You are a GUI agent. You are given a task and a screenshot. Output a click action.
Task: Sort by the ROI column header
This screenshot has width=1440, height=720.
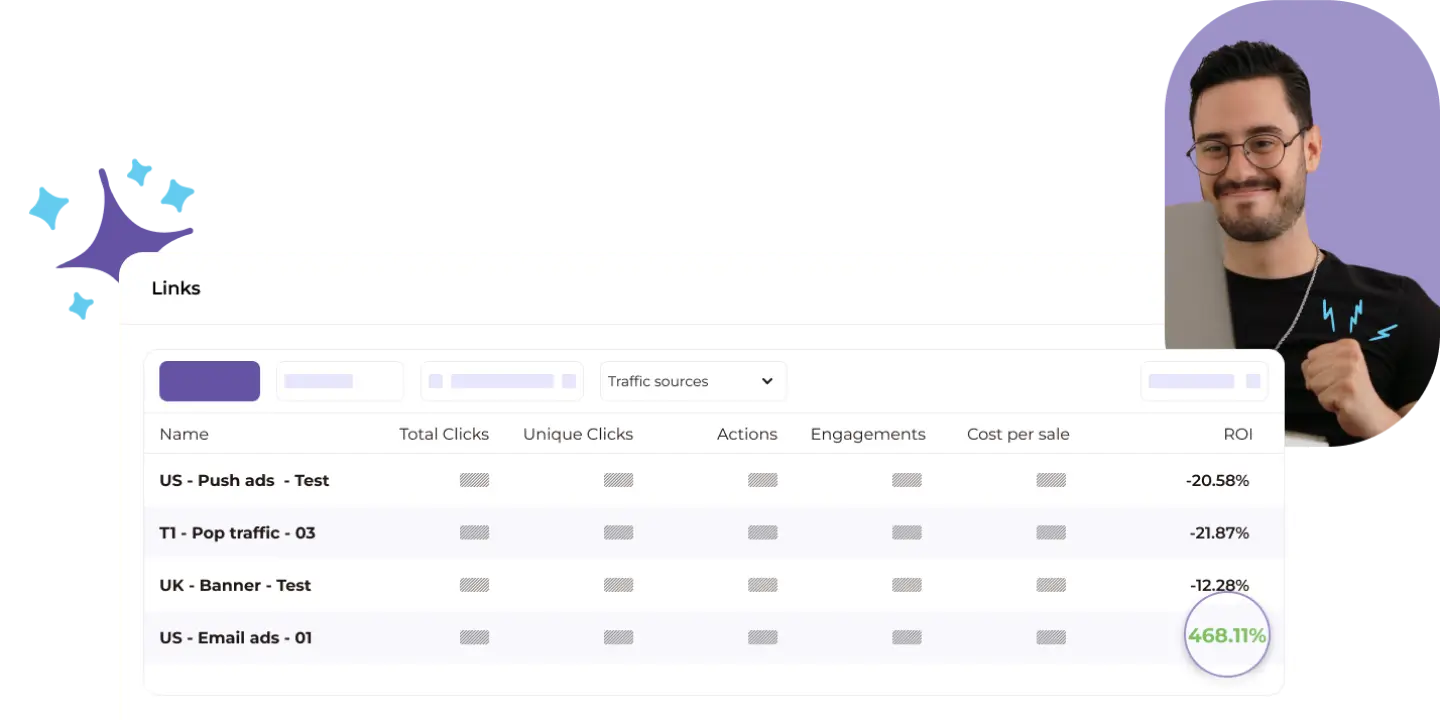[x=1237, y=434]
